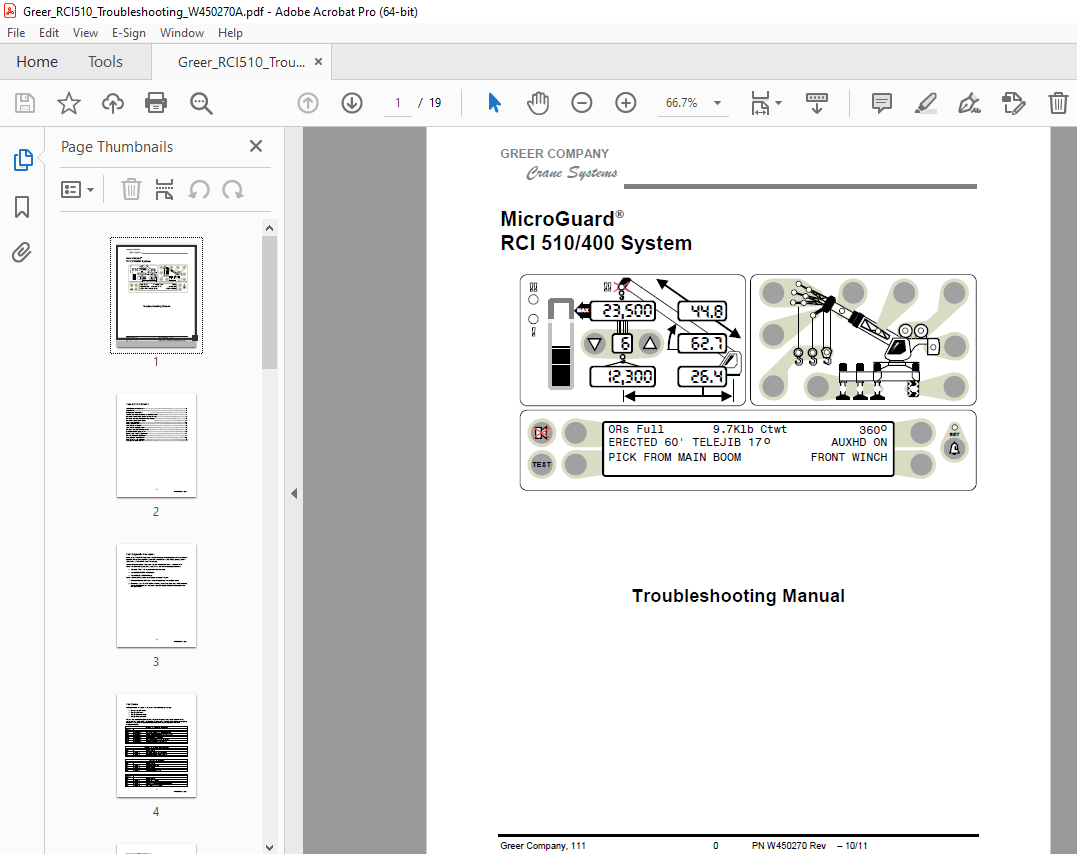
Task: Open the Bookmarks panel
Action: coord(22,206)
